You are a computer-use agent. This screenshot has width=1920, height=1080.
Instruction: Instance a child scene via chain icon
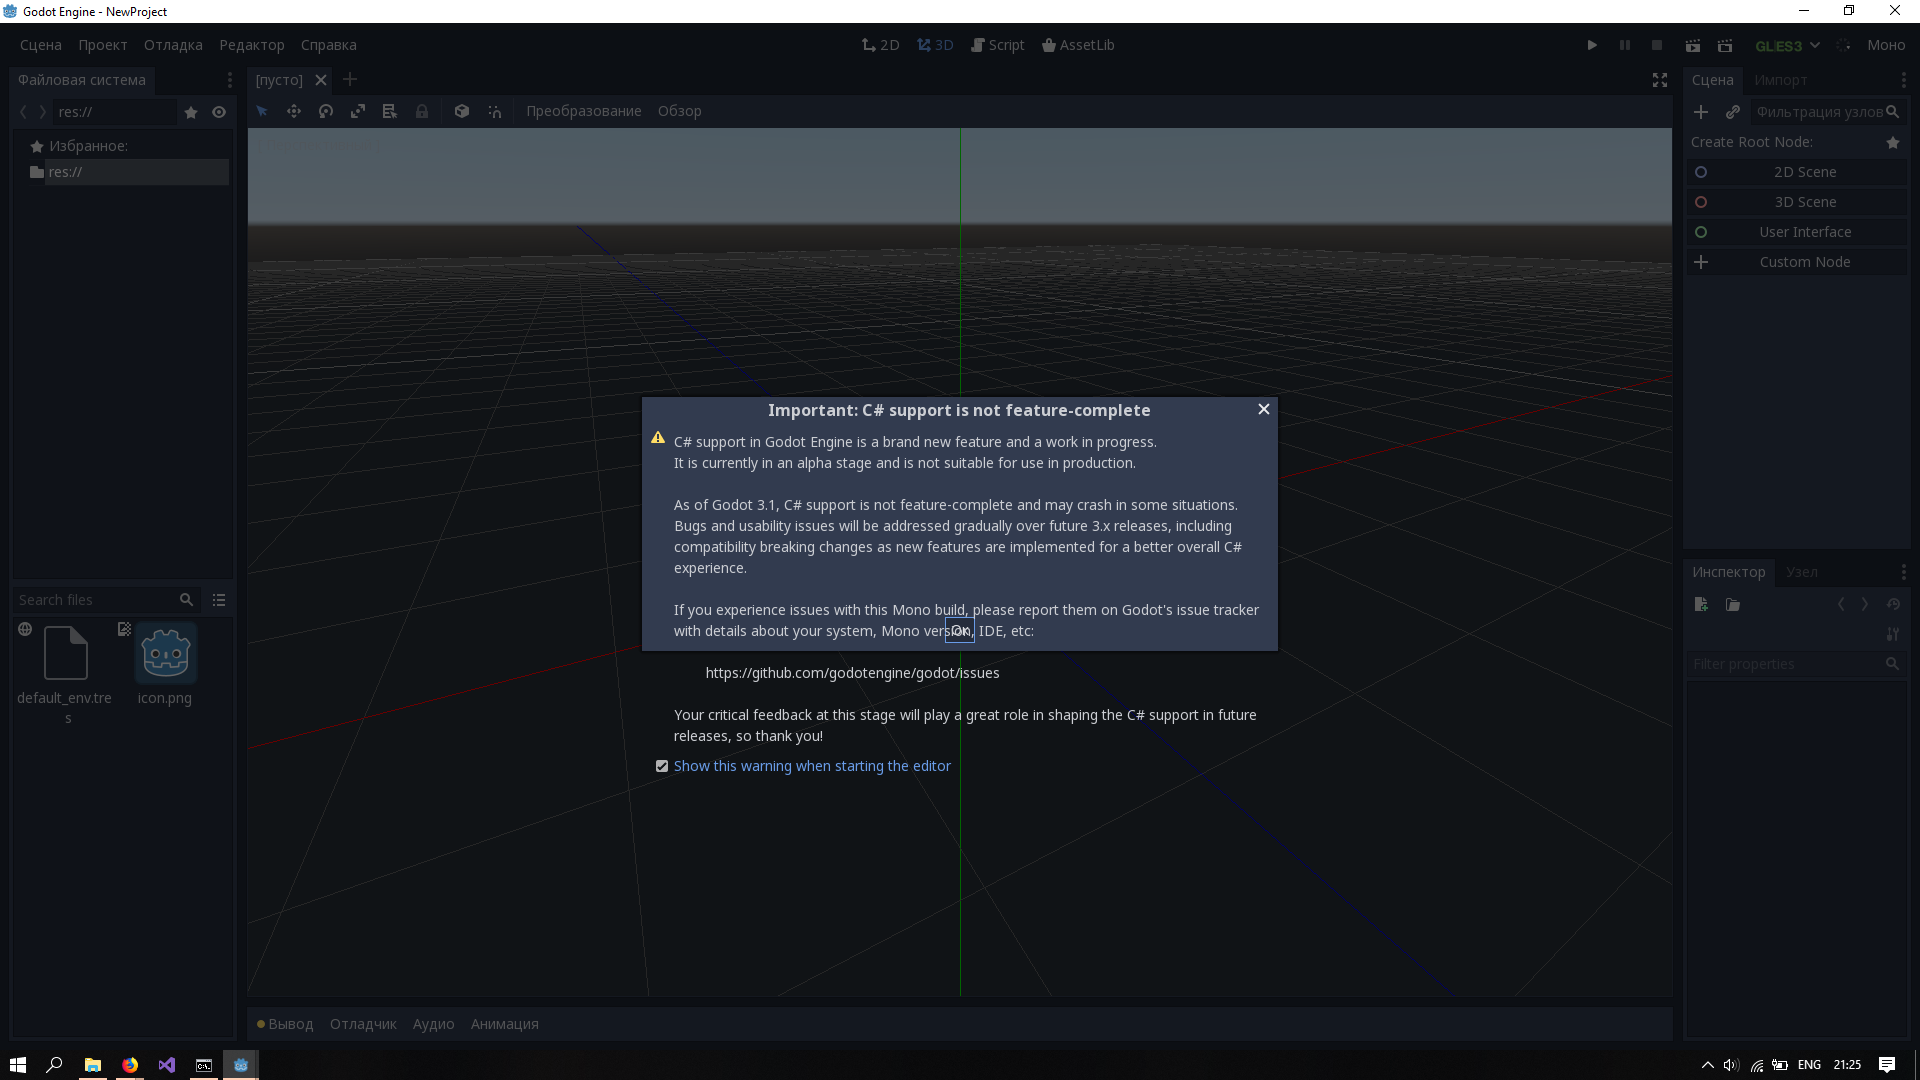[x=1733, y=112]
